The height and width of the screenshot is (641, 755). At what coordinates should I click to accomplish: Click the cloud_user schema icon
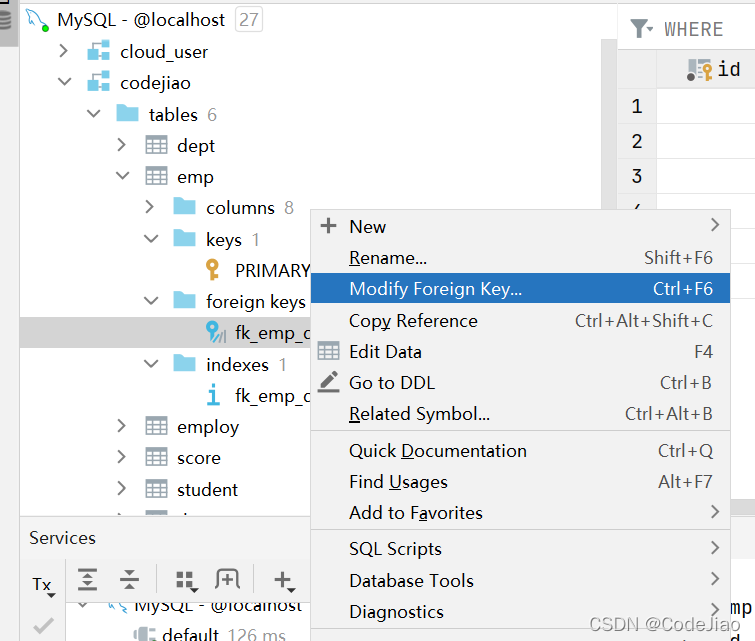99,51
